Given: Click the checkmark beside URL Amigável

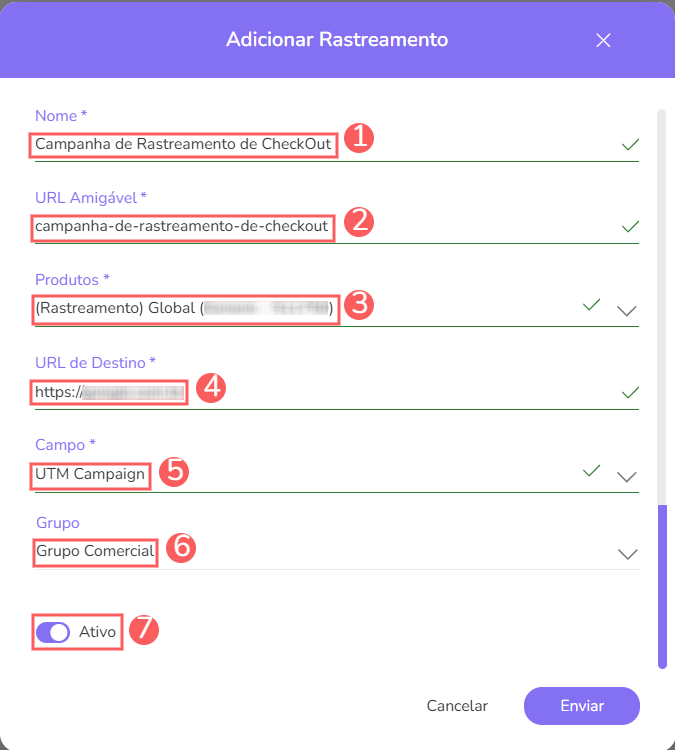Looking at the screenshot, I should pos(629,227).
